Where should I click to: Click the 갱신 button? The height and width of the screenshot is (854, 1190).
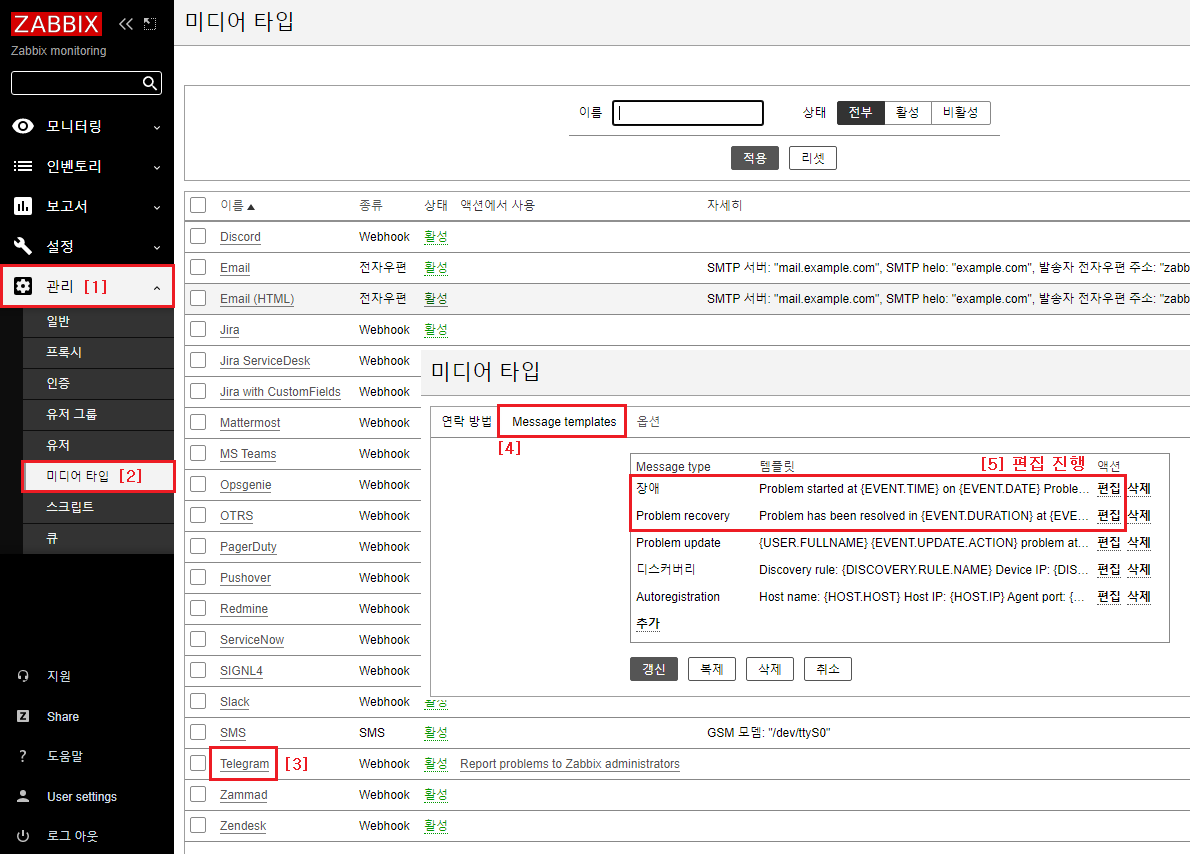pyautogui.click(x=653, y=669)
